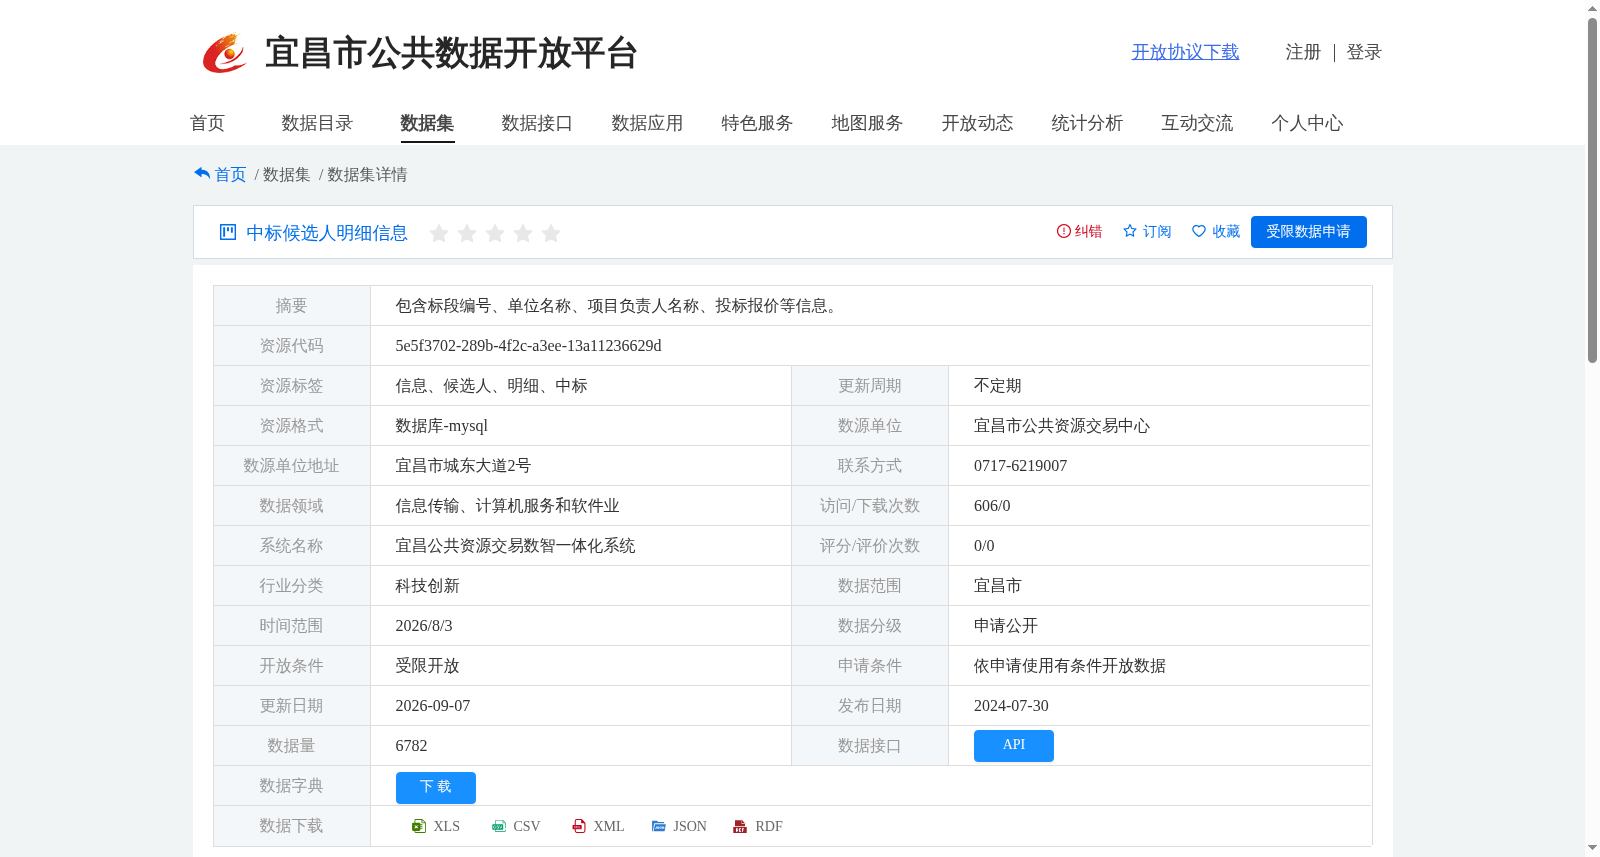Click the data volume value 6782
1600x857 pixels.
click(411, 746)
